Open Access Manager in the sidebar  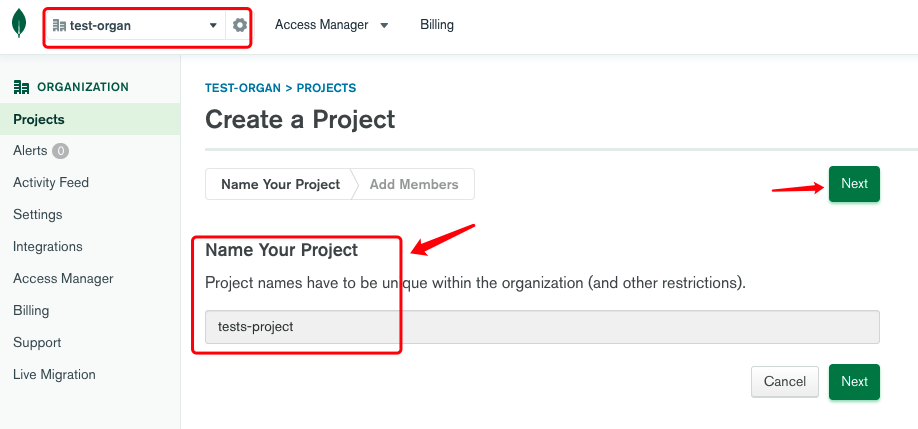[63, 279]
